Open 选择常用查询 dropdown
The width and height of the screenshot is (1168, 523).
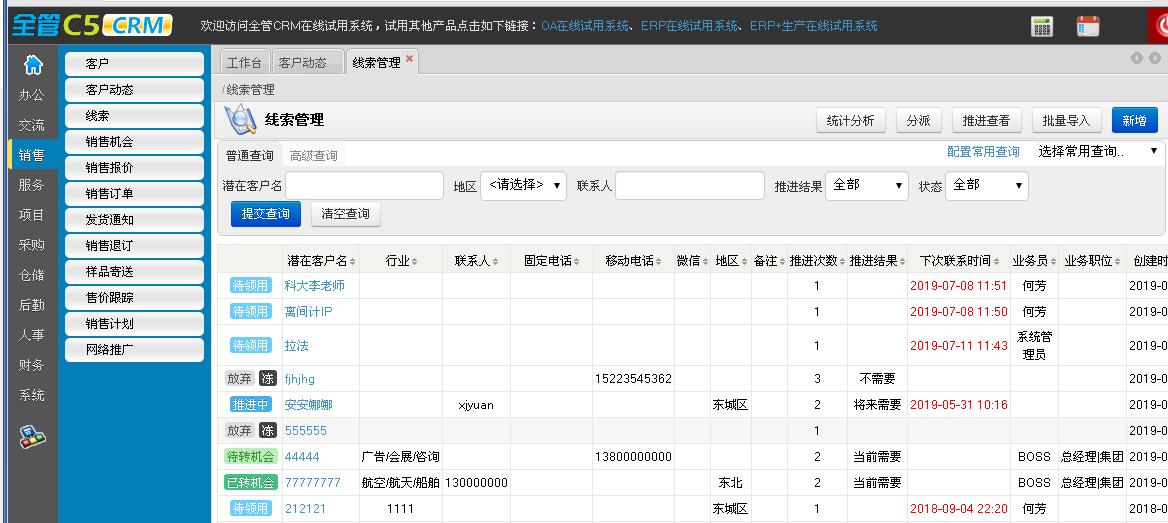[x=1098, y=151]
